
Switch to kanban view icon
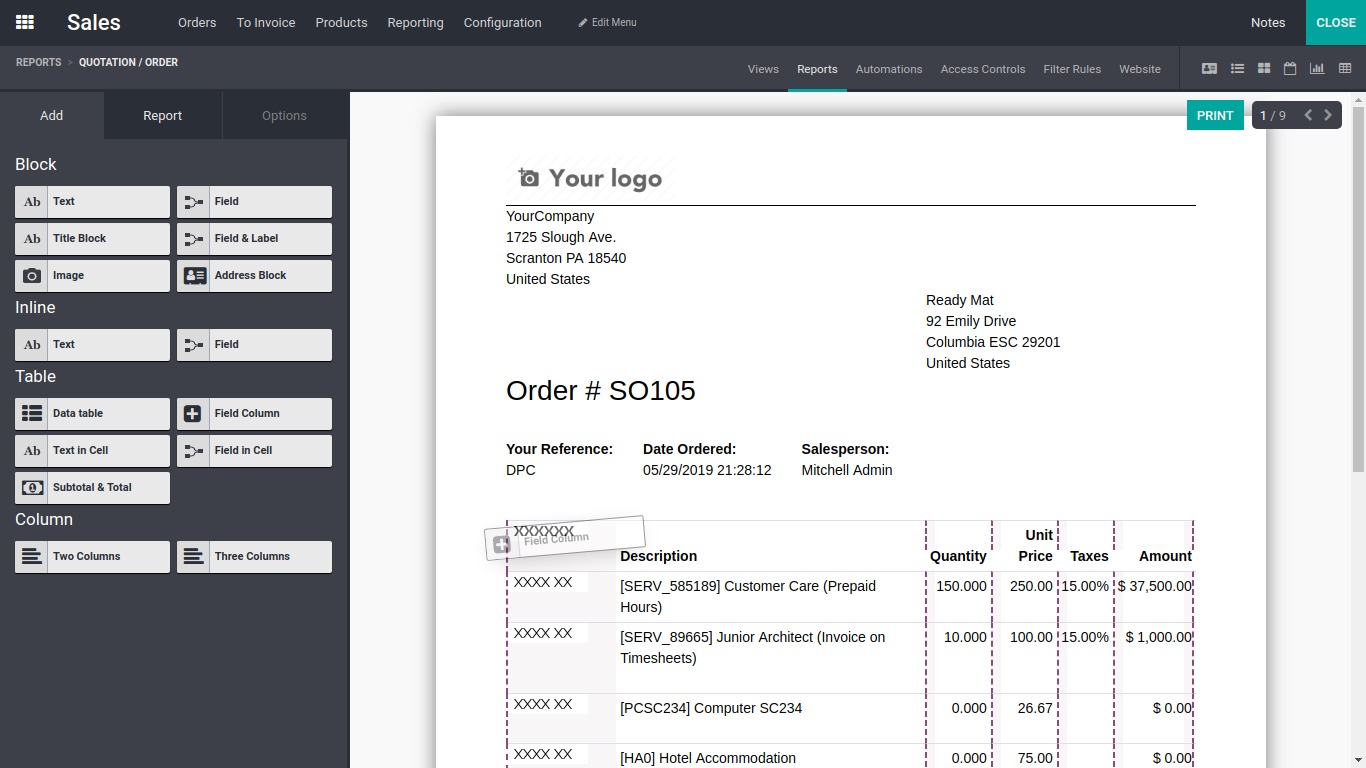[1264, 69]
